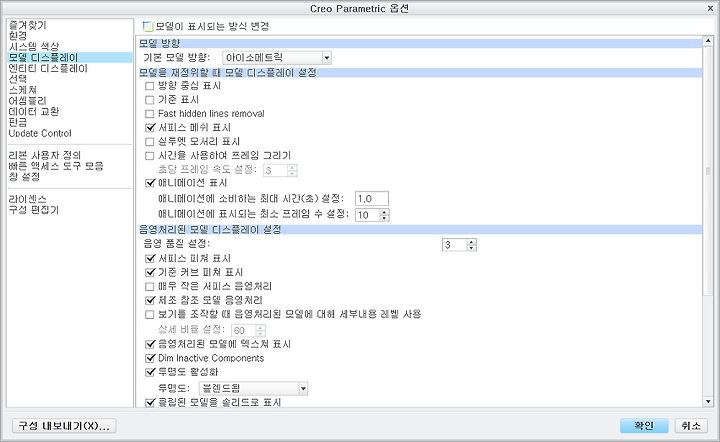Enable 기준 표시 checkbox

pyautogui.click(x=149, y=100)
